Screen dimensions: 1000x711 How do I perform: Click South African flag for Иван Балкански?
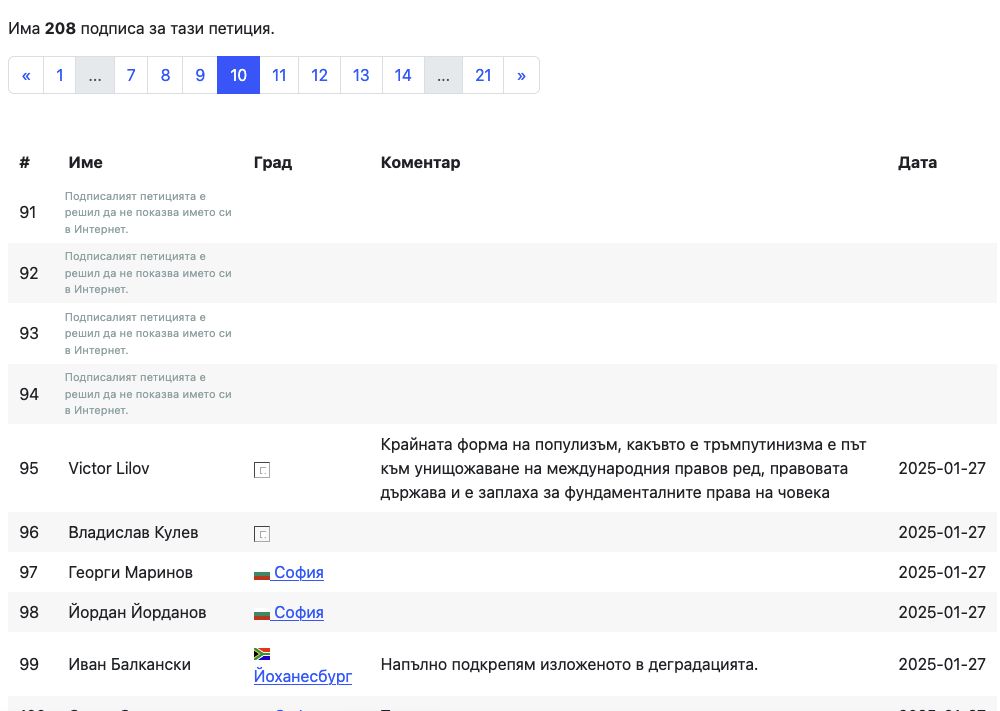tap(262, 654)
